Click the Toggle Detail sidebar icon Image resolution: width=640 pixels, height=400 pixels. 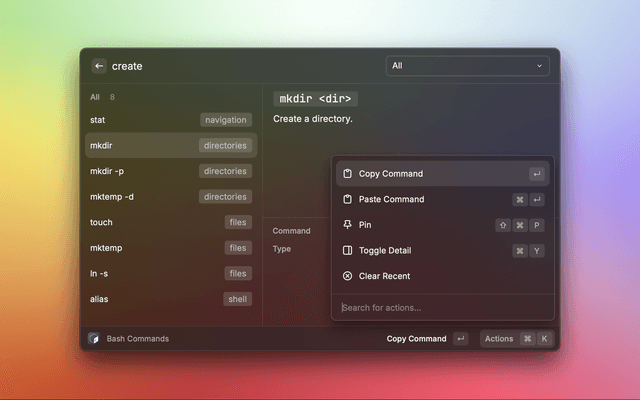(x=347, y=251)
